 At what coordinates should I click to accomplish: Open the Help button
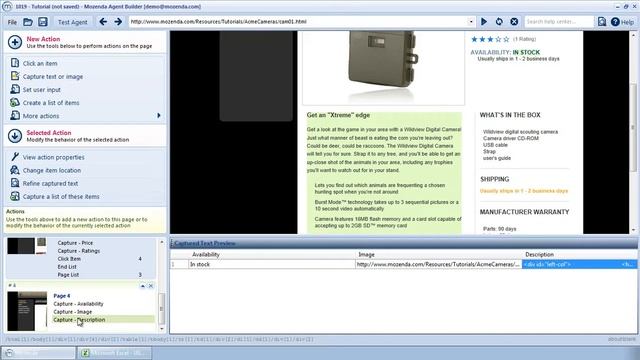click(622, 22)
